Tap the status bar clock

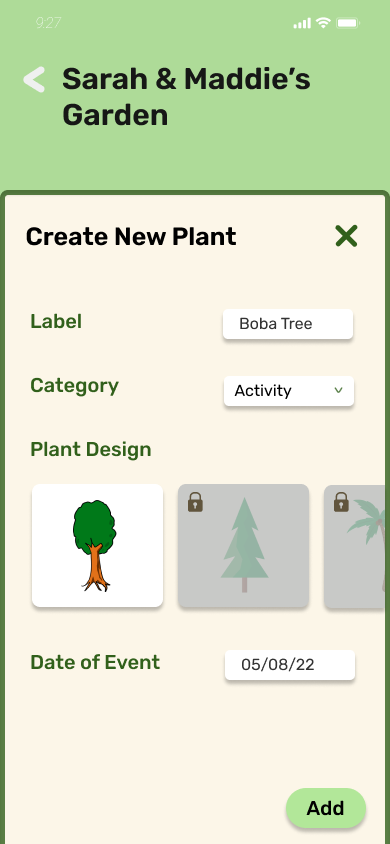(x=48, y=23)
